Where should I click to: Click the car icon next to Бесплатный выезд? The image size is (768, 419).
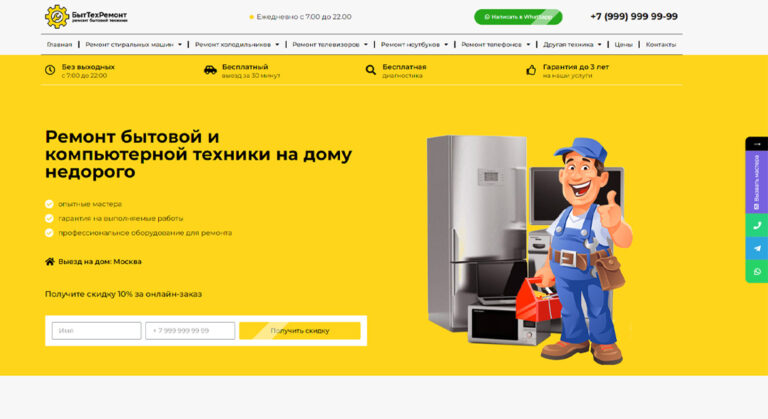point(210,70)
